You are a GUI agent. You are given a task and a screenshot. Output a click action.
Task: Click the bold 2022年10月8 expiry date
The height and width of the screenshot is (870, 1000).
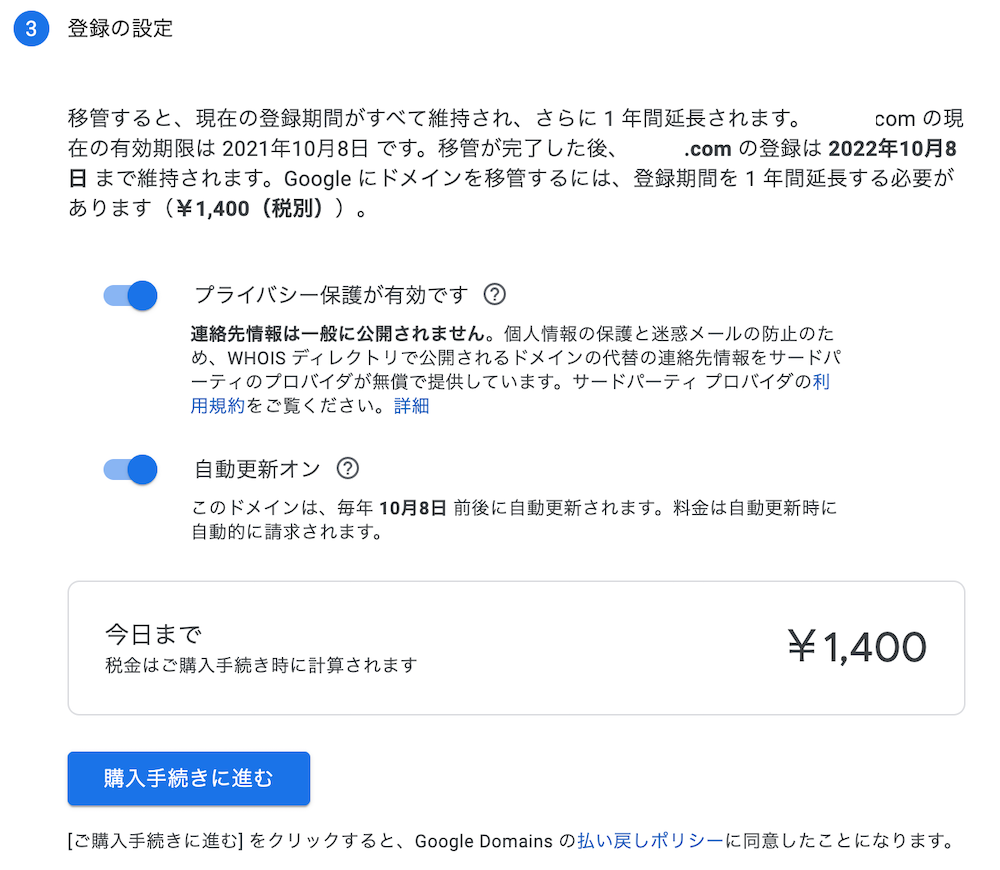coord(892,149)
